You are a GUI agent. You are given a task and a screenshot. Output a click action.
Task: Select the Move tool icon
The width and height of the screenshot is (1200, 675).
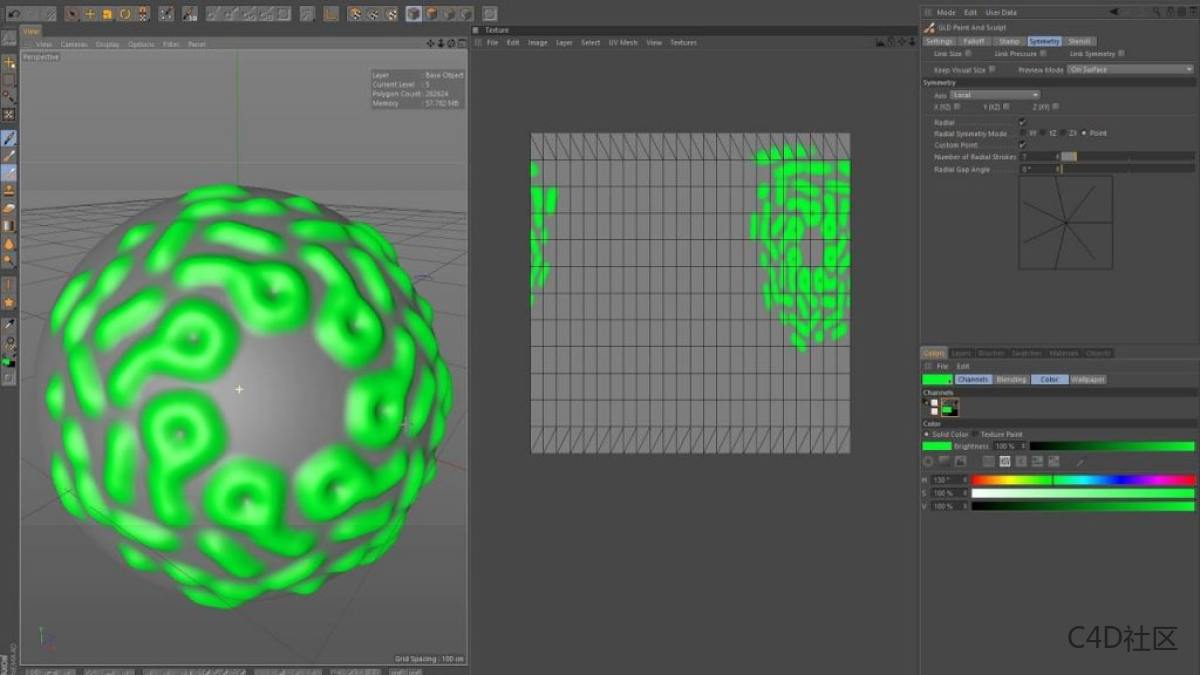click(90, 13)
